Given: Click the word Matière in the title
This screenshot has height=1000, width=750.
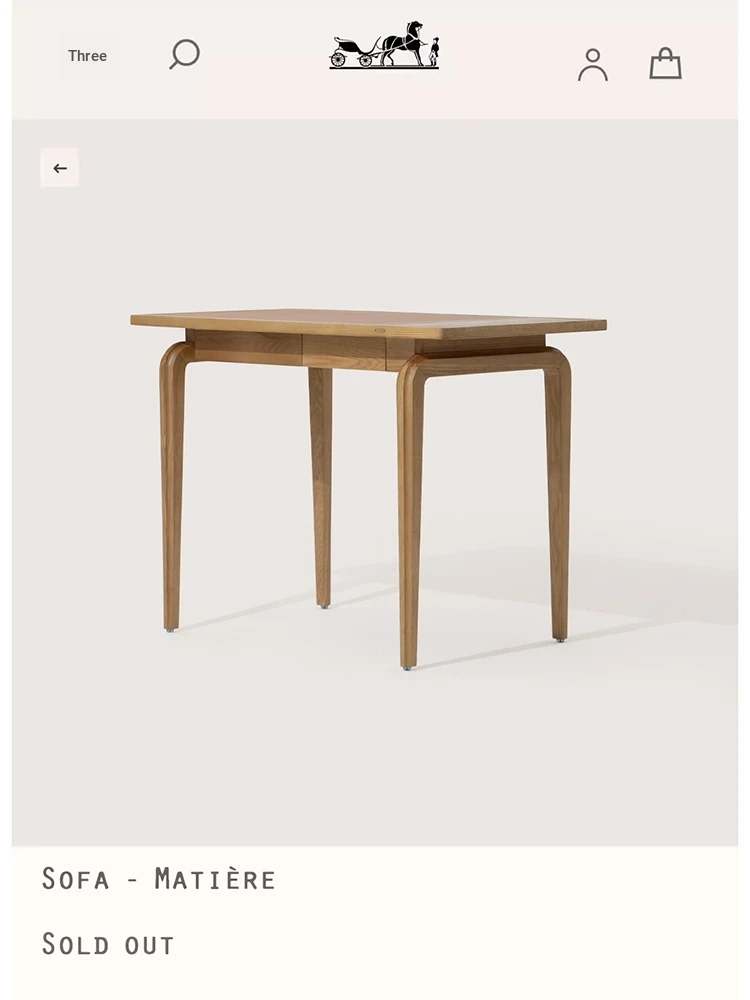Looking at the screenshot, I should tap(215, 879).
